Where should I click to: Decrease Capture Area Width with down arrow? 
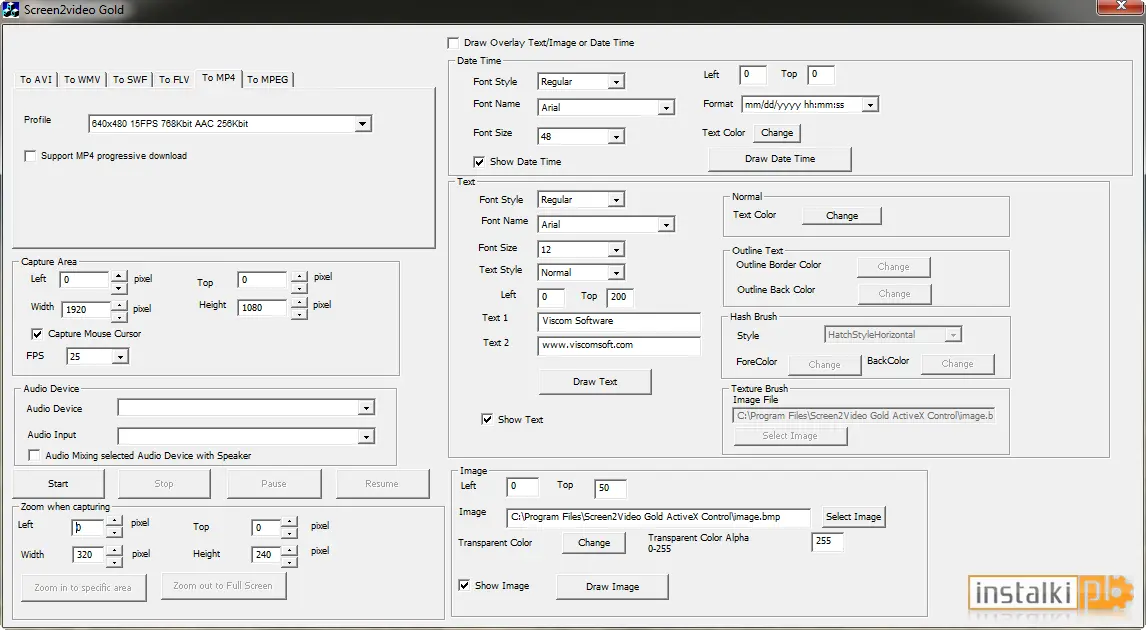point(119,317)
